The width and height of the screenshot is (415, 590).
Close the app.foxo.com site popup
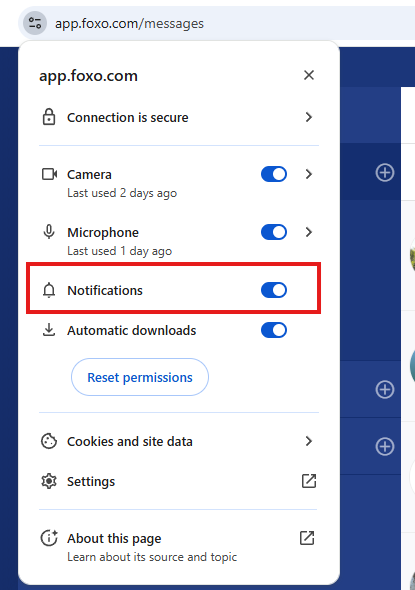pos(309,75)
